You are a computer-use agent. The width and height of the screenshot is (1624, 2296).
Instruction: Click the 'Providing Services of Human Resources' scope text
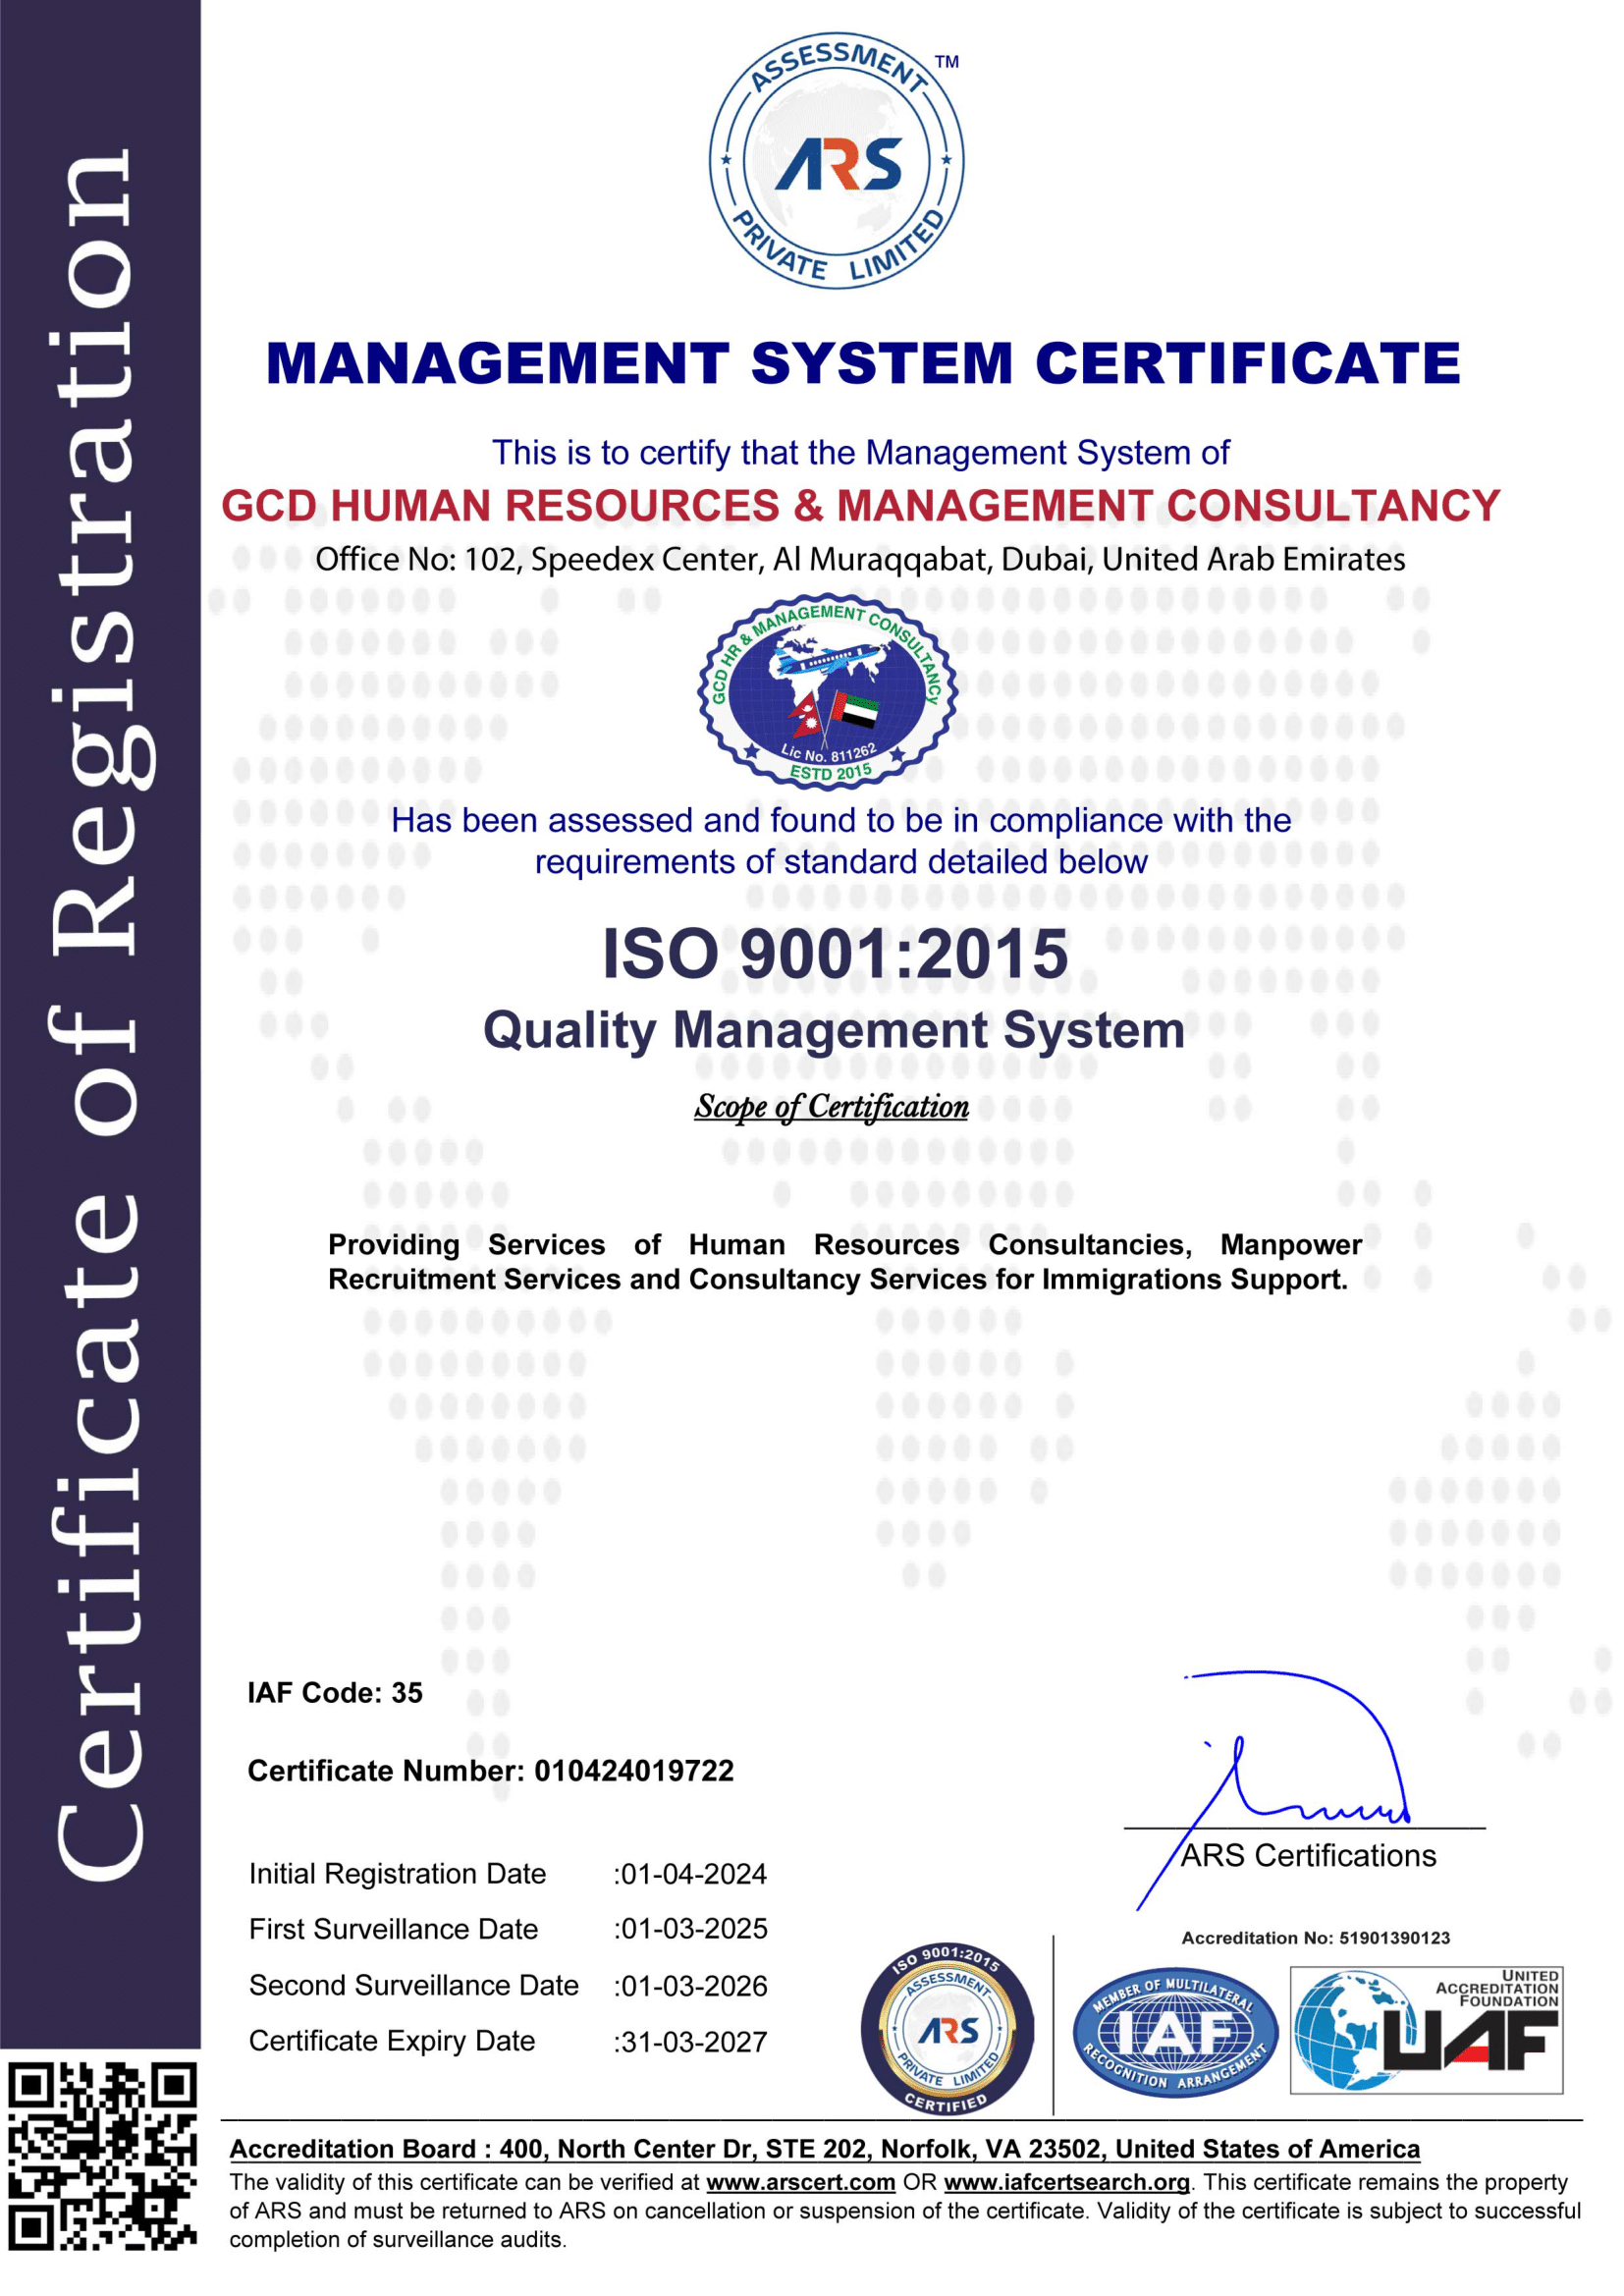pos(845,1262)
